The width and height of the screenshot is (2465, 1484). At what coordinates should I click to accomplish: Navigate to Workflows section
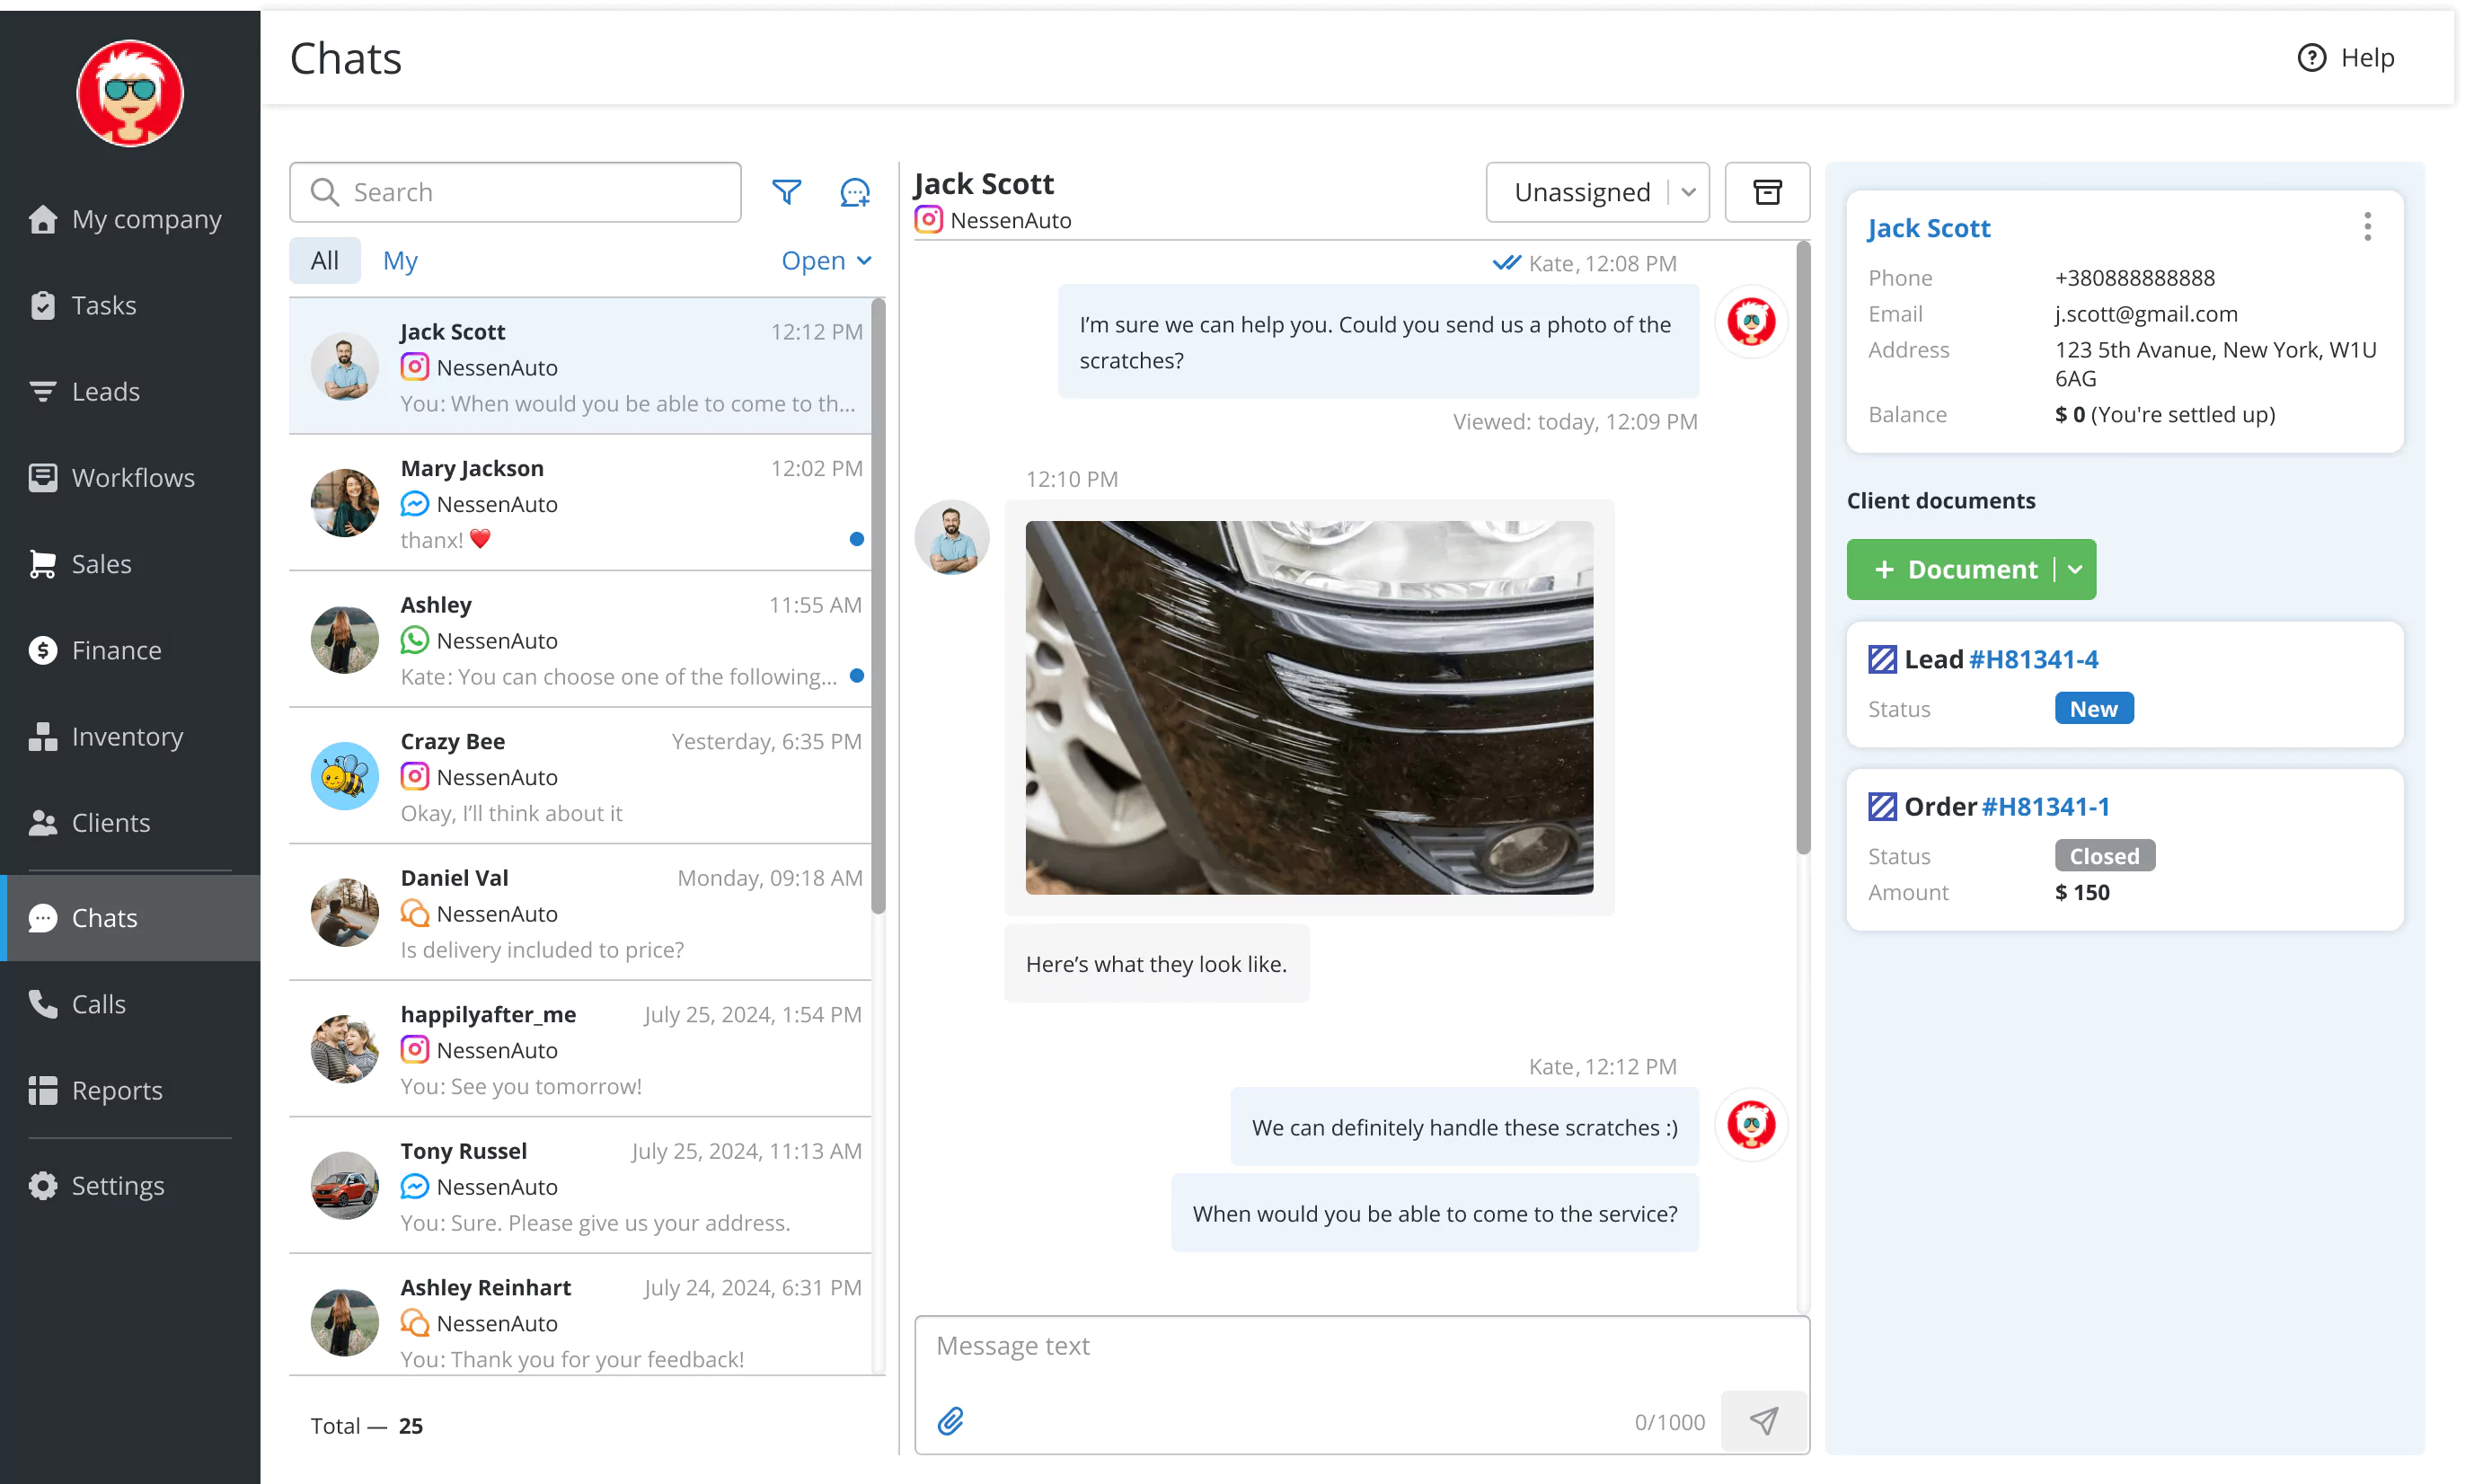pos(130,478)
